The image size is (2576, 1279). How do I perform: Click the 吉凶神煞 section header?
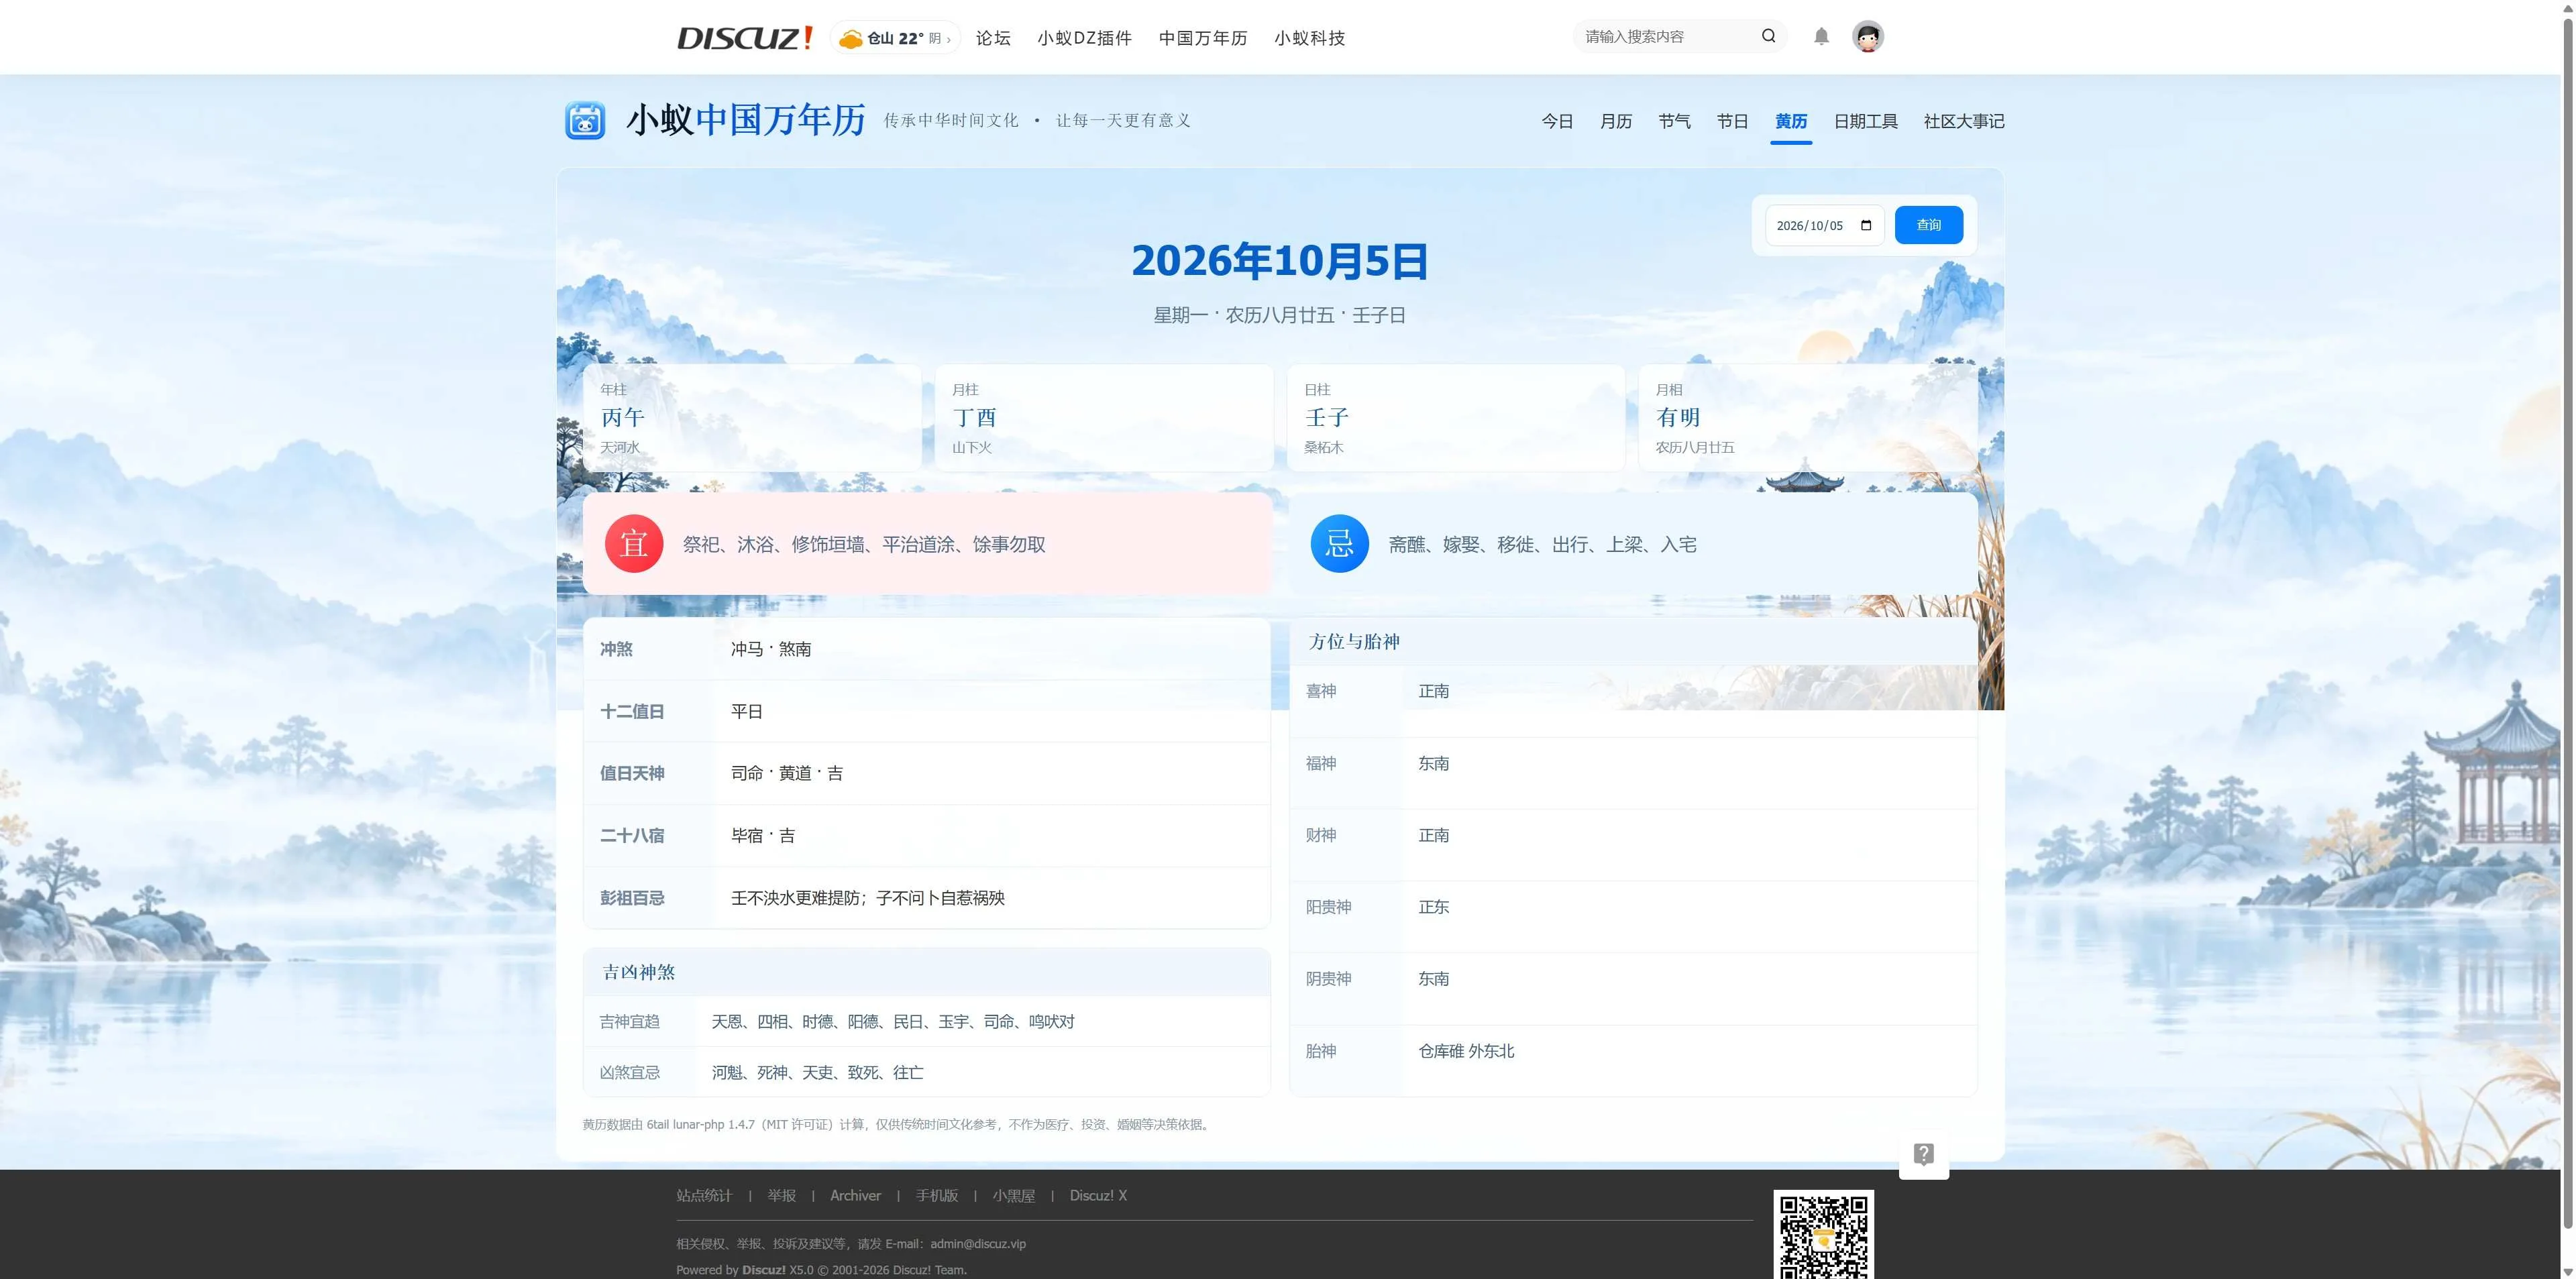[926, 972]
